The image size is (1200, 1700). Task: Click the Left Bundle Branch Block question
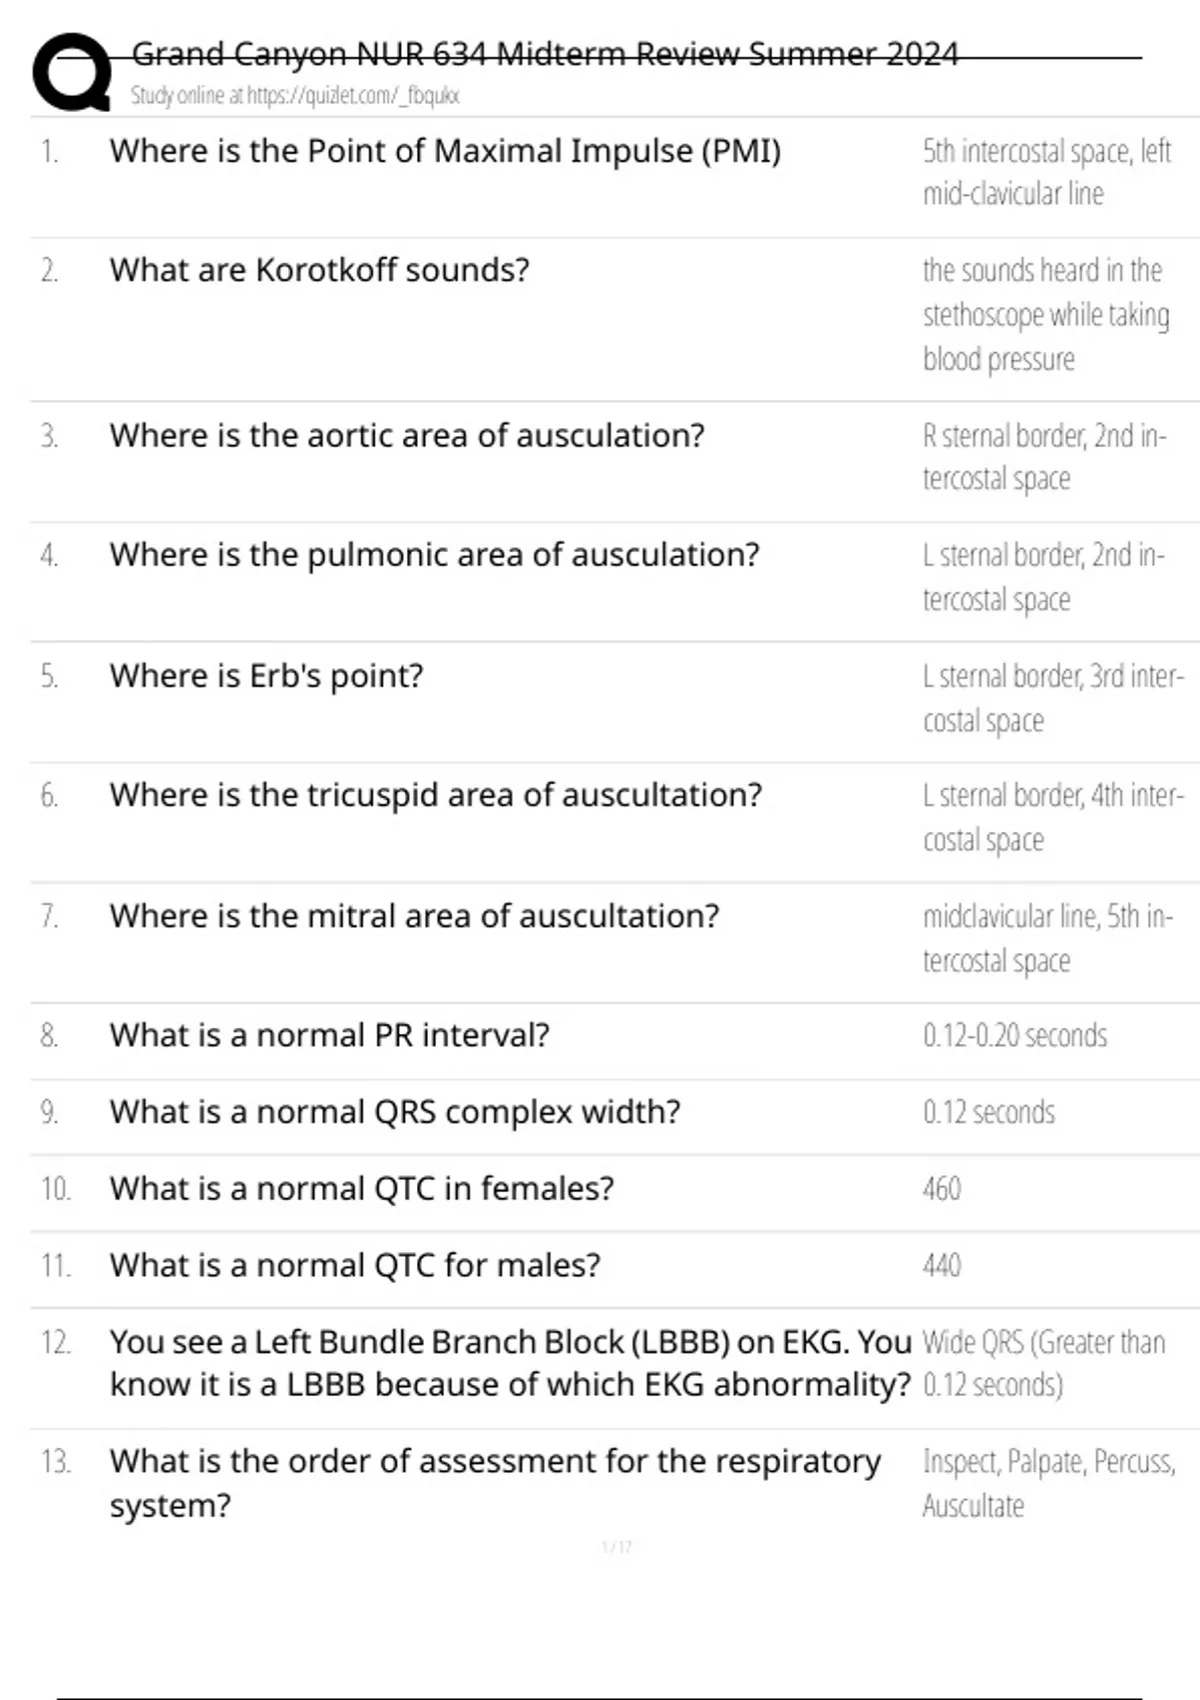510,1363
